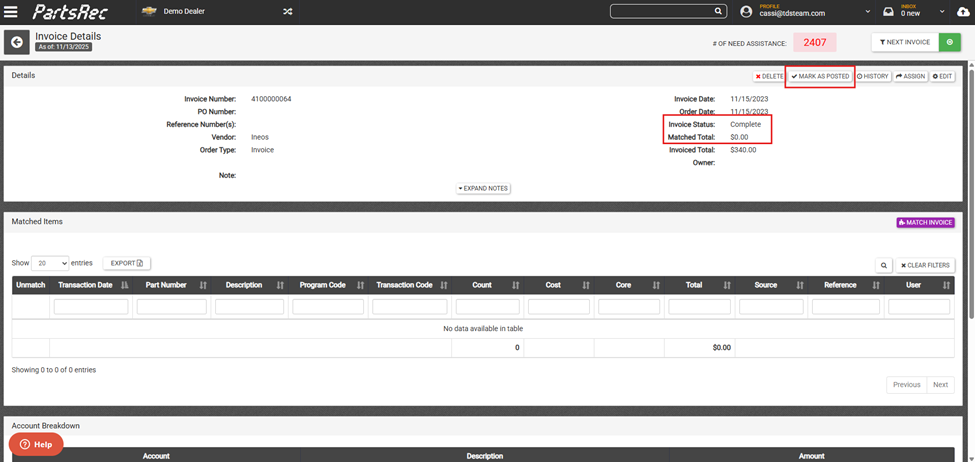Click cassi@tdsteam.com profile email
This screenshot has width=975, height=462.
point(792,14)
